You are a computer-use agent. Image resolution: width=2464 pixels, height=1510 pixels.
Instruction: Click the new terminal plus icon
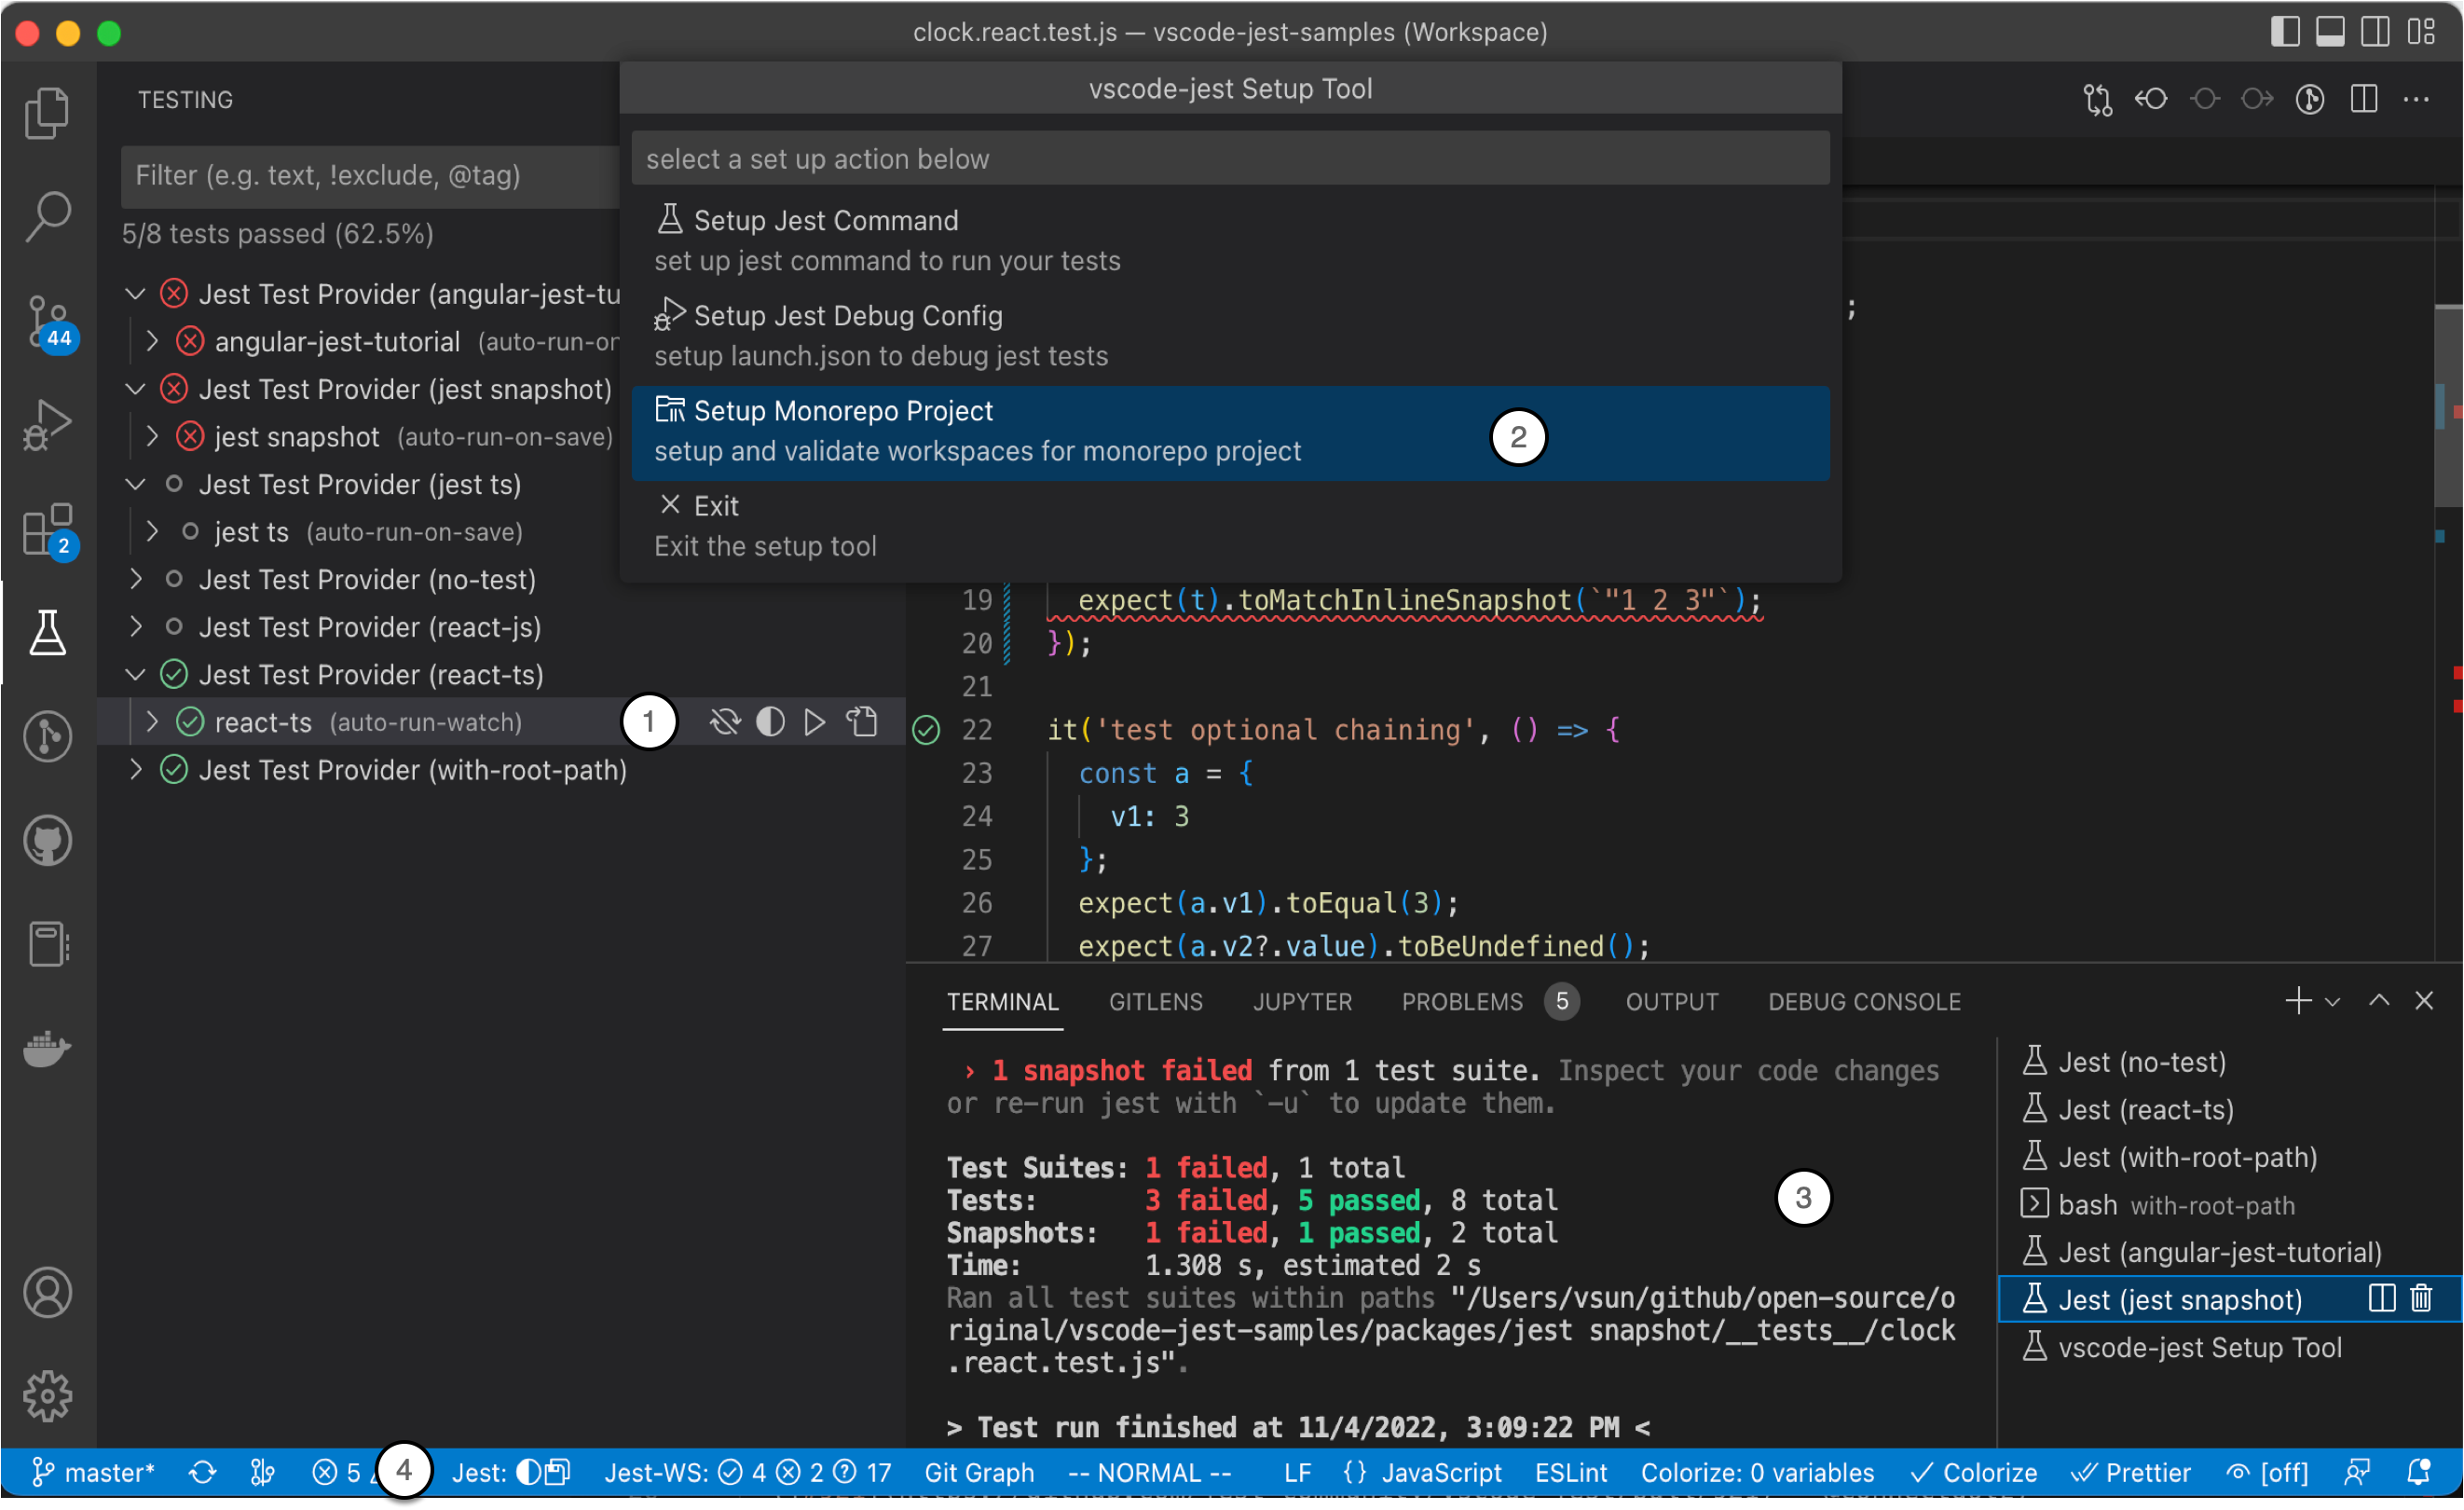2297,1001
